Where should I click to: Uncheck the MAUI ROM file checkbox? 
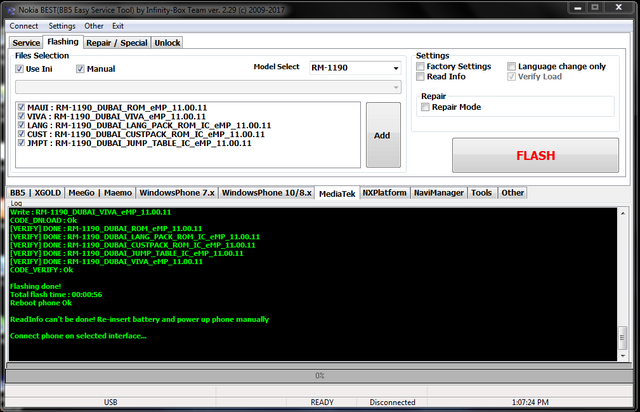point(22,107)
